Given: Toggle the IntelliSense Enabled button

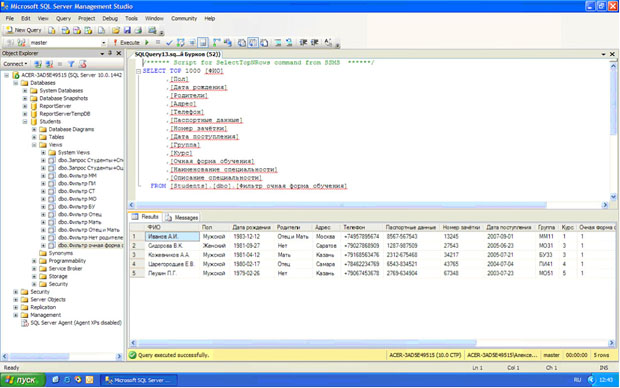Looking at the screenshot, I should click(x=203, y=42).
